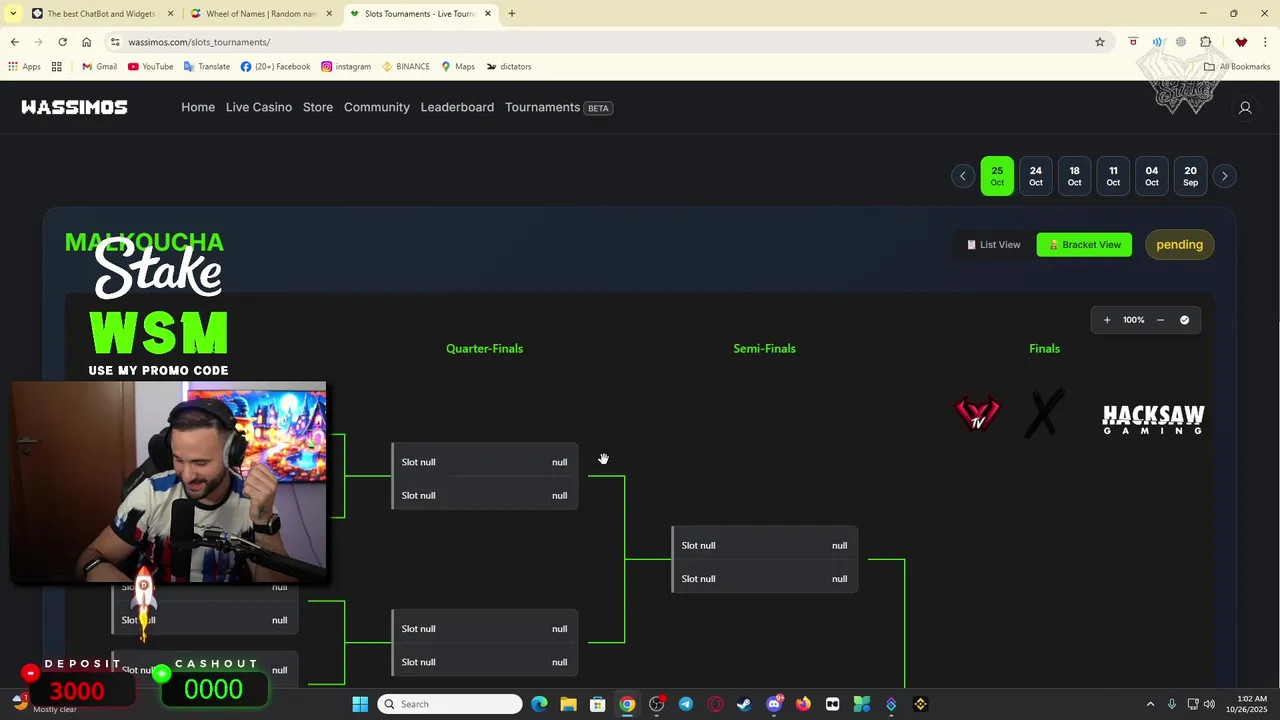Open the browser home page icon
Viewport: 1280px width, 720px height.
[x=86, y=42]
